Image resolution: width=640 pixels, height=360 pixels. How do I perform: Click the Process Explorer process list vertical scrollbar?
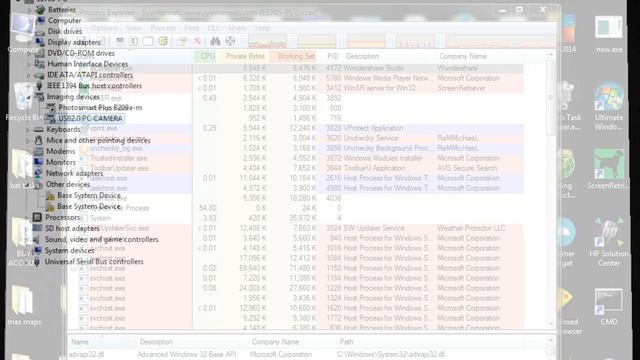(551, 188)
